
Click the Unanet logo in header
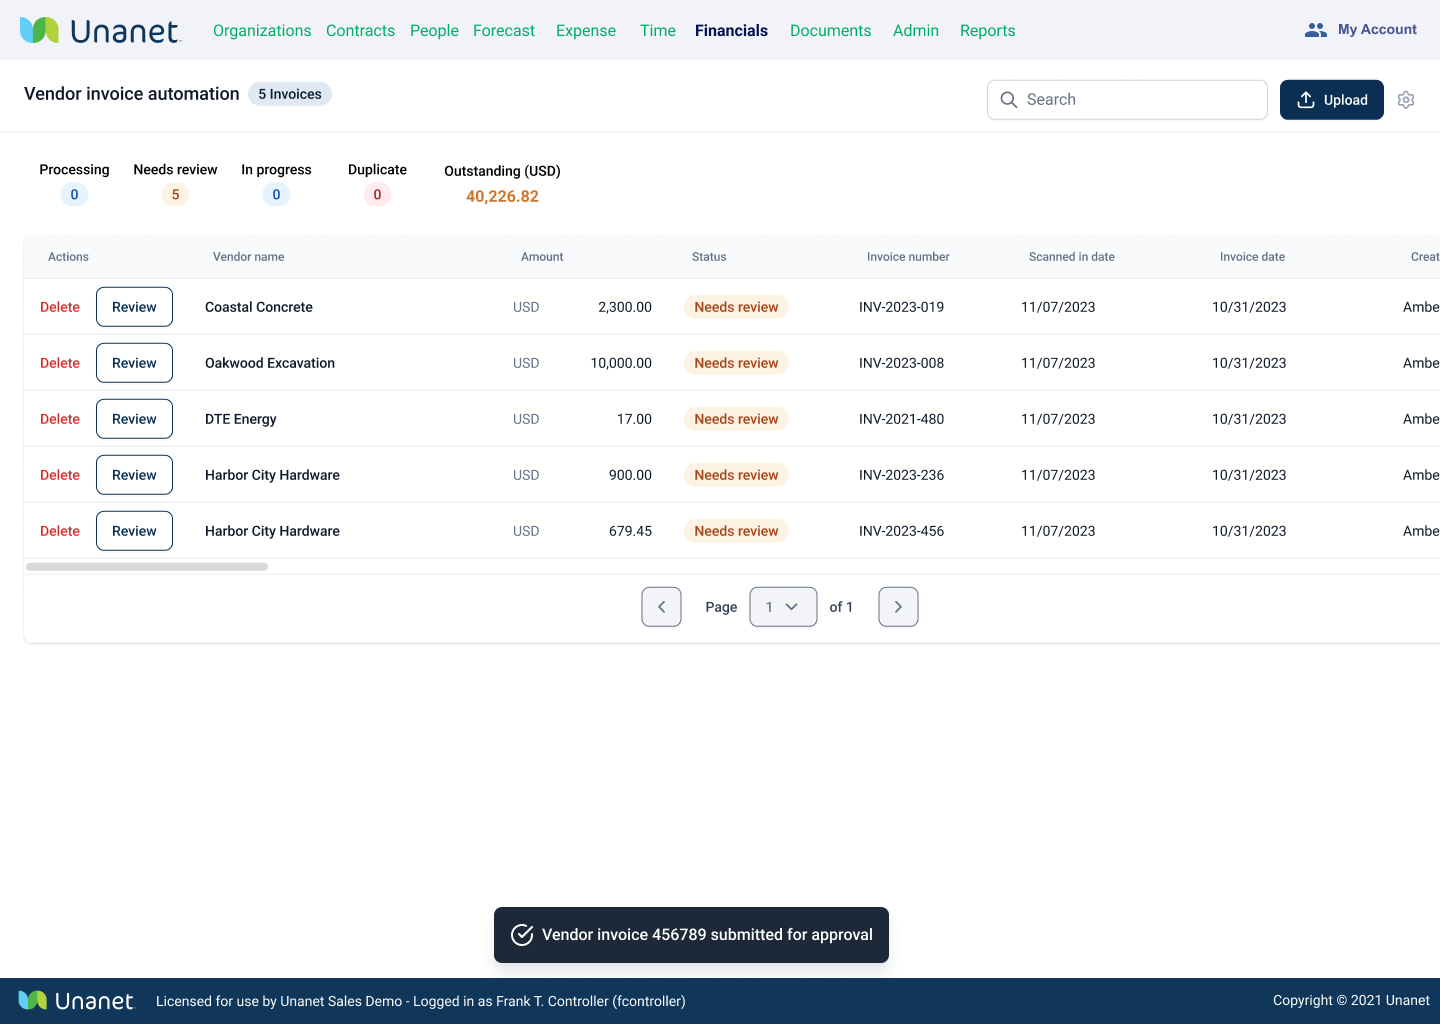click(x=100, y=31)
